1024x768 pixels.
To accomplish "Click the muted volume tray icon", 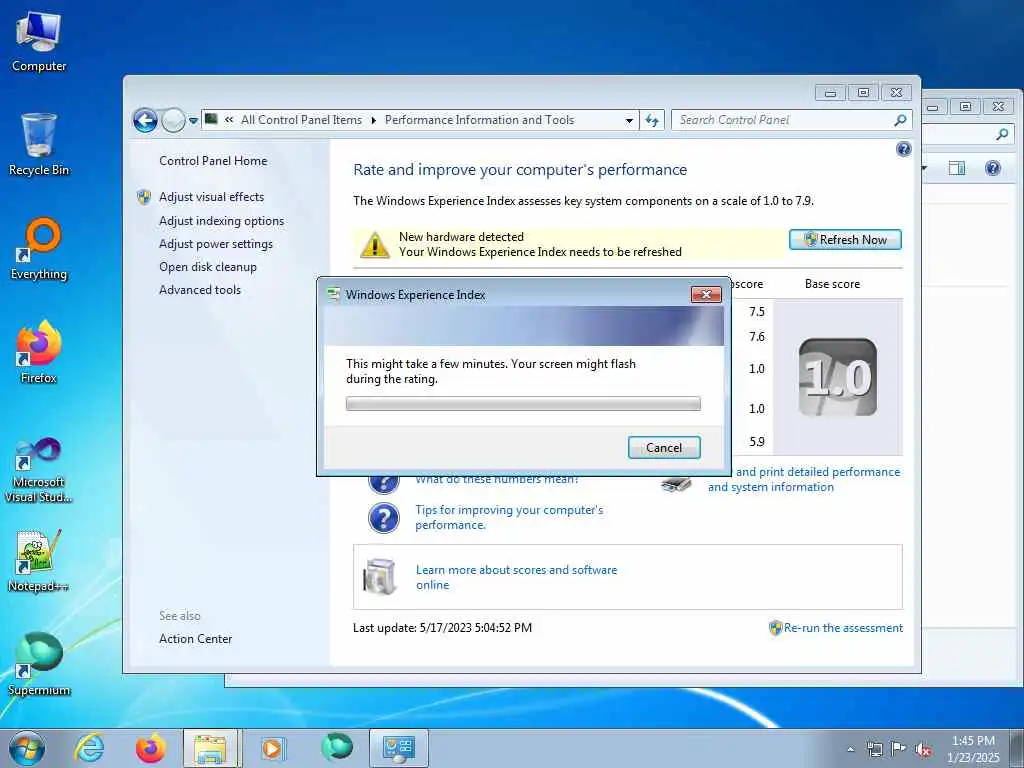I will (923, 750).
